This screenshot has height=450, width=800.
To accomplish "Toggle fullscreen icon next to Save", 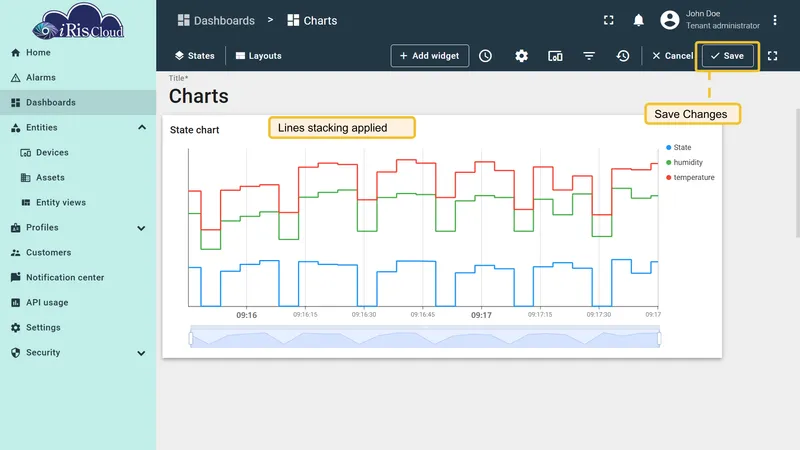I will coord(772,56).
